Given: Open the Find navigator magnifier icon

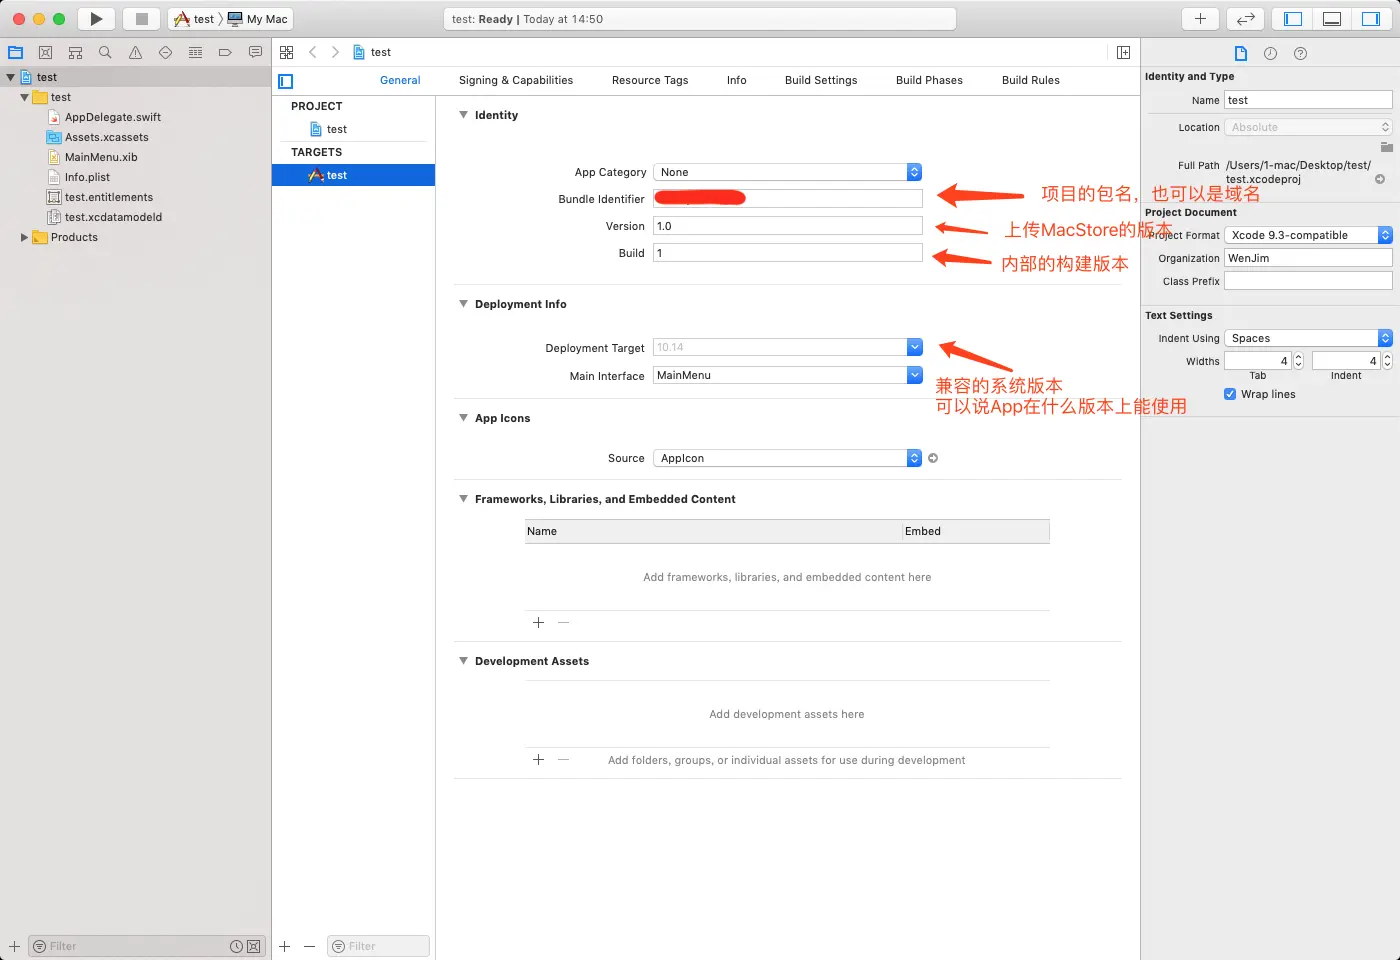Looking at the screenshot, I should (x=105, y=53).
